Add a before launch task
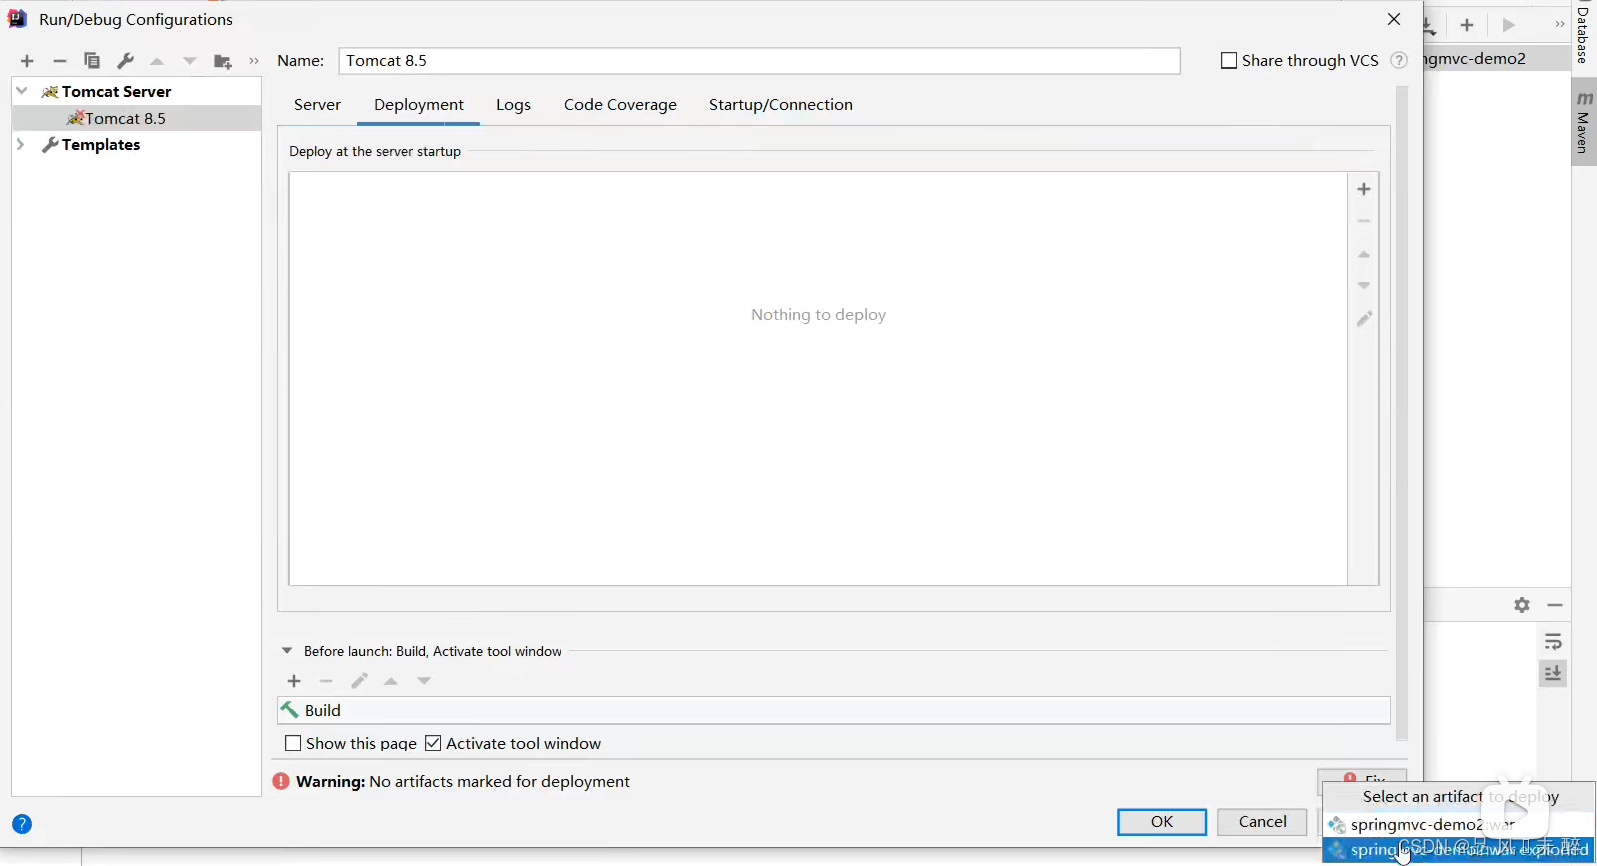Screen dimensions: 1597x866 (294, 681)
